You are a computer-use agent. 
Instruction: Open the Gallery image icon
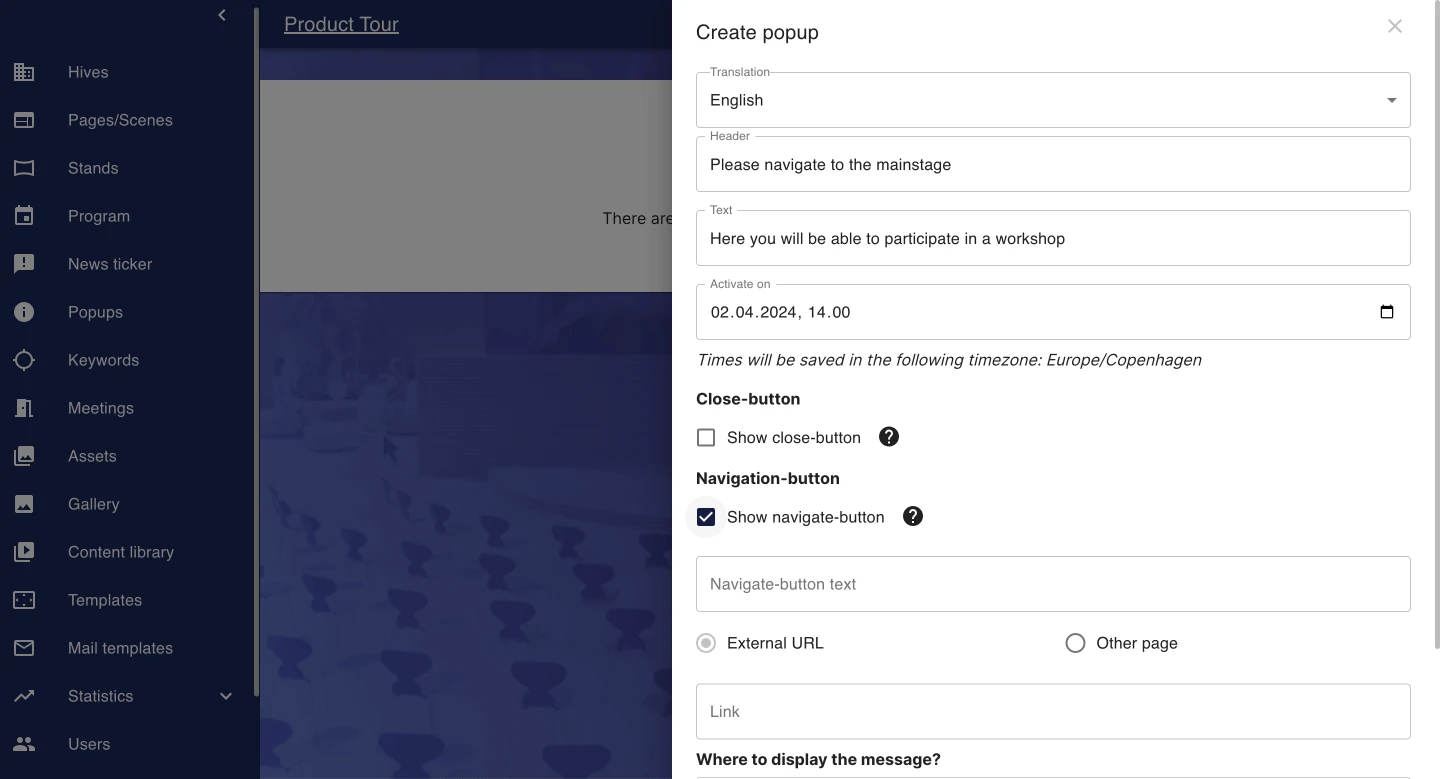24,504
